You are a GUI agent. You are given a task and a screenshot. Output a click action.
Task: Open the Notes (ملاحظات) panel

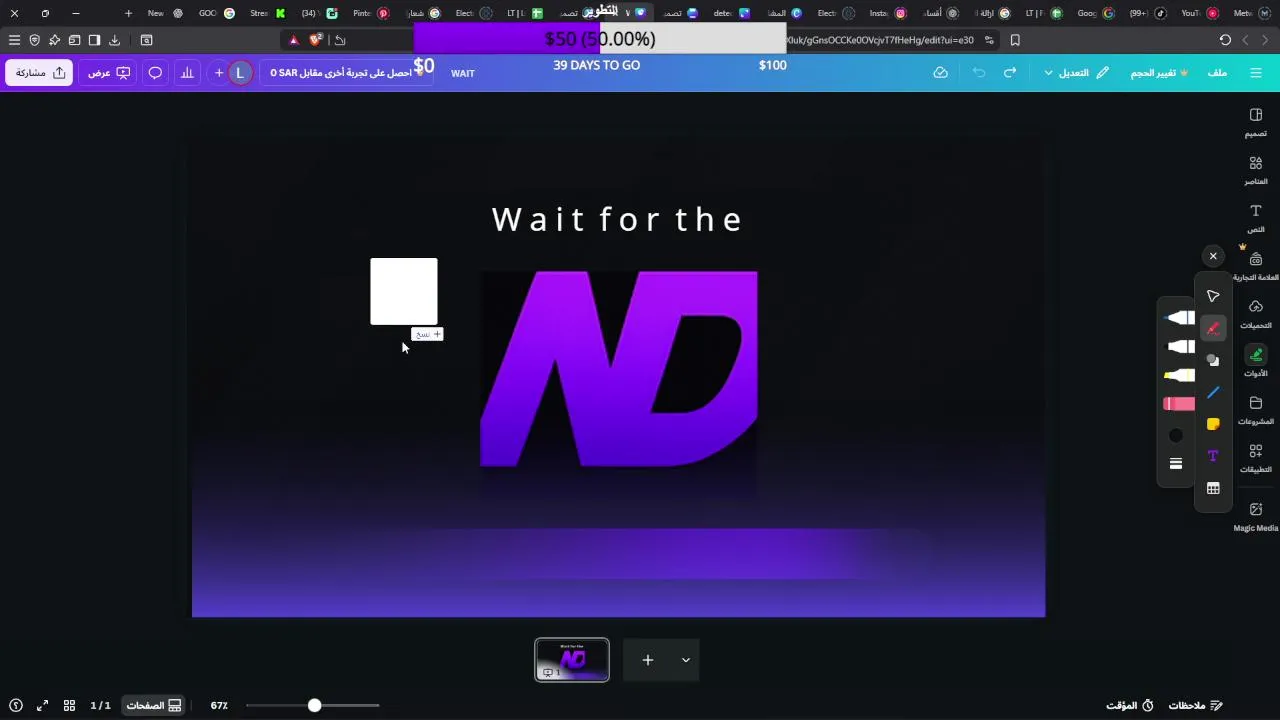[x=1195, y=705]
